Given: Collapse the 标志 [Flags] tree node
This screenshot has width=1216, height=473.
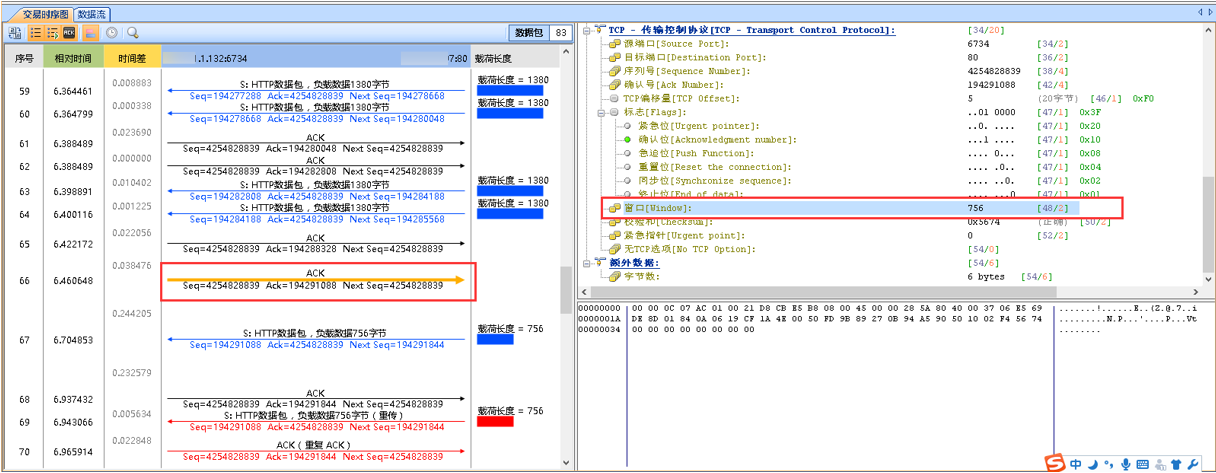Looking at the screenshot, I should pos(599,113).
